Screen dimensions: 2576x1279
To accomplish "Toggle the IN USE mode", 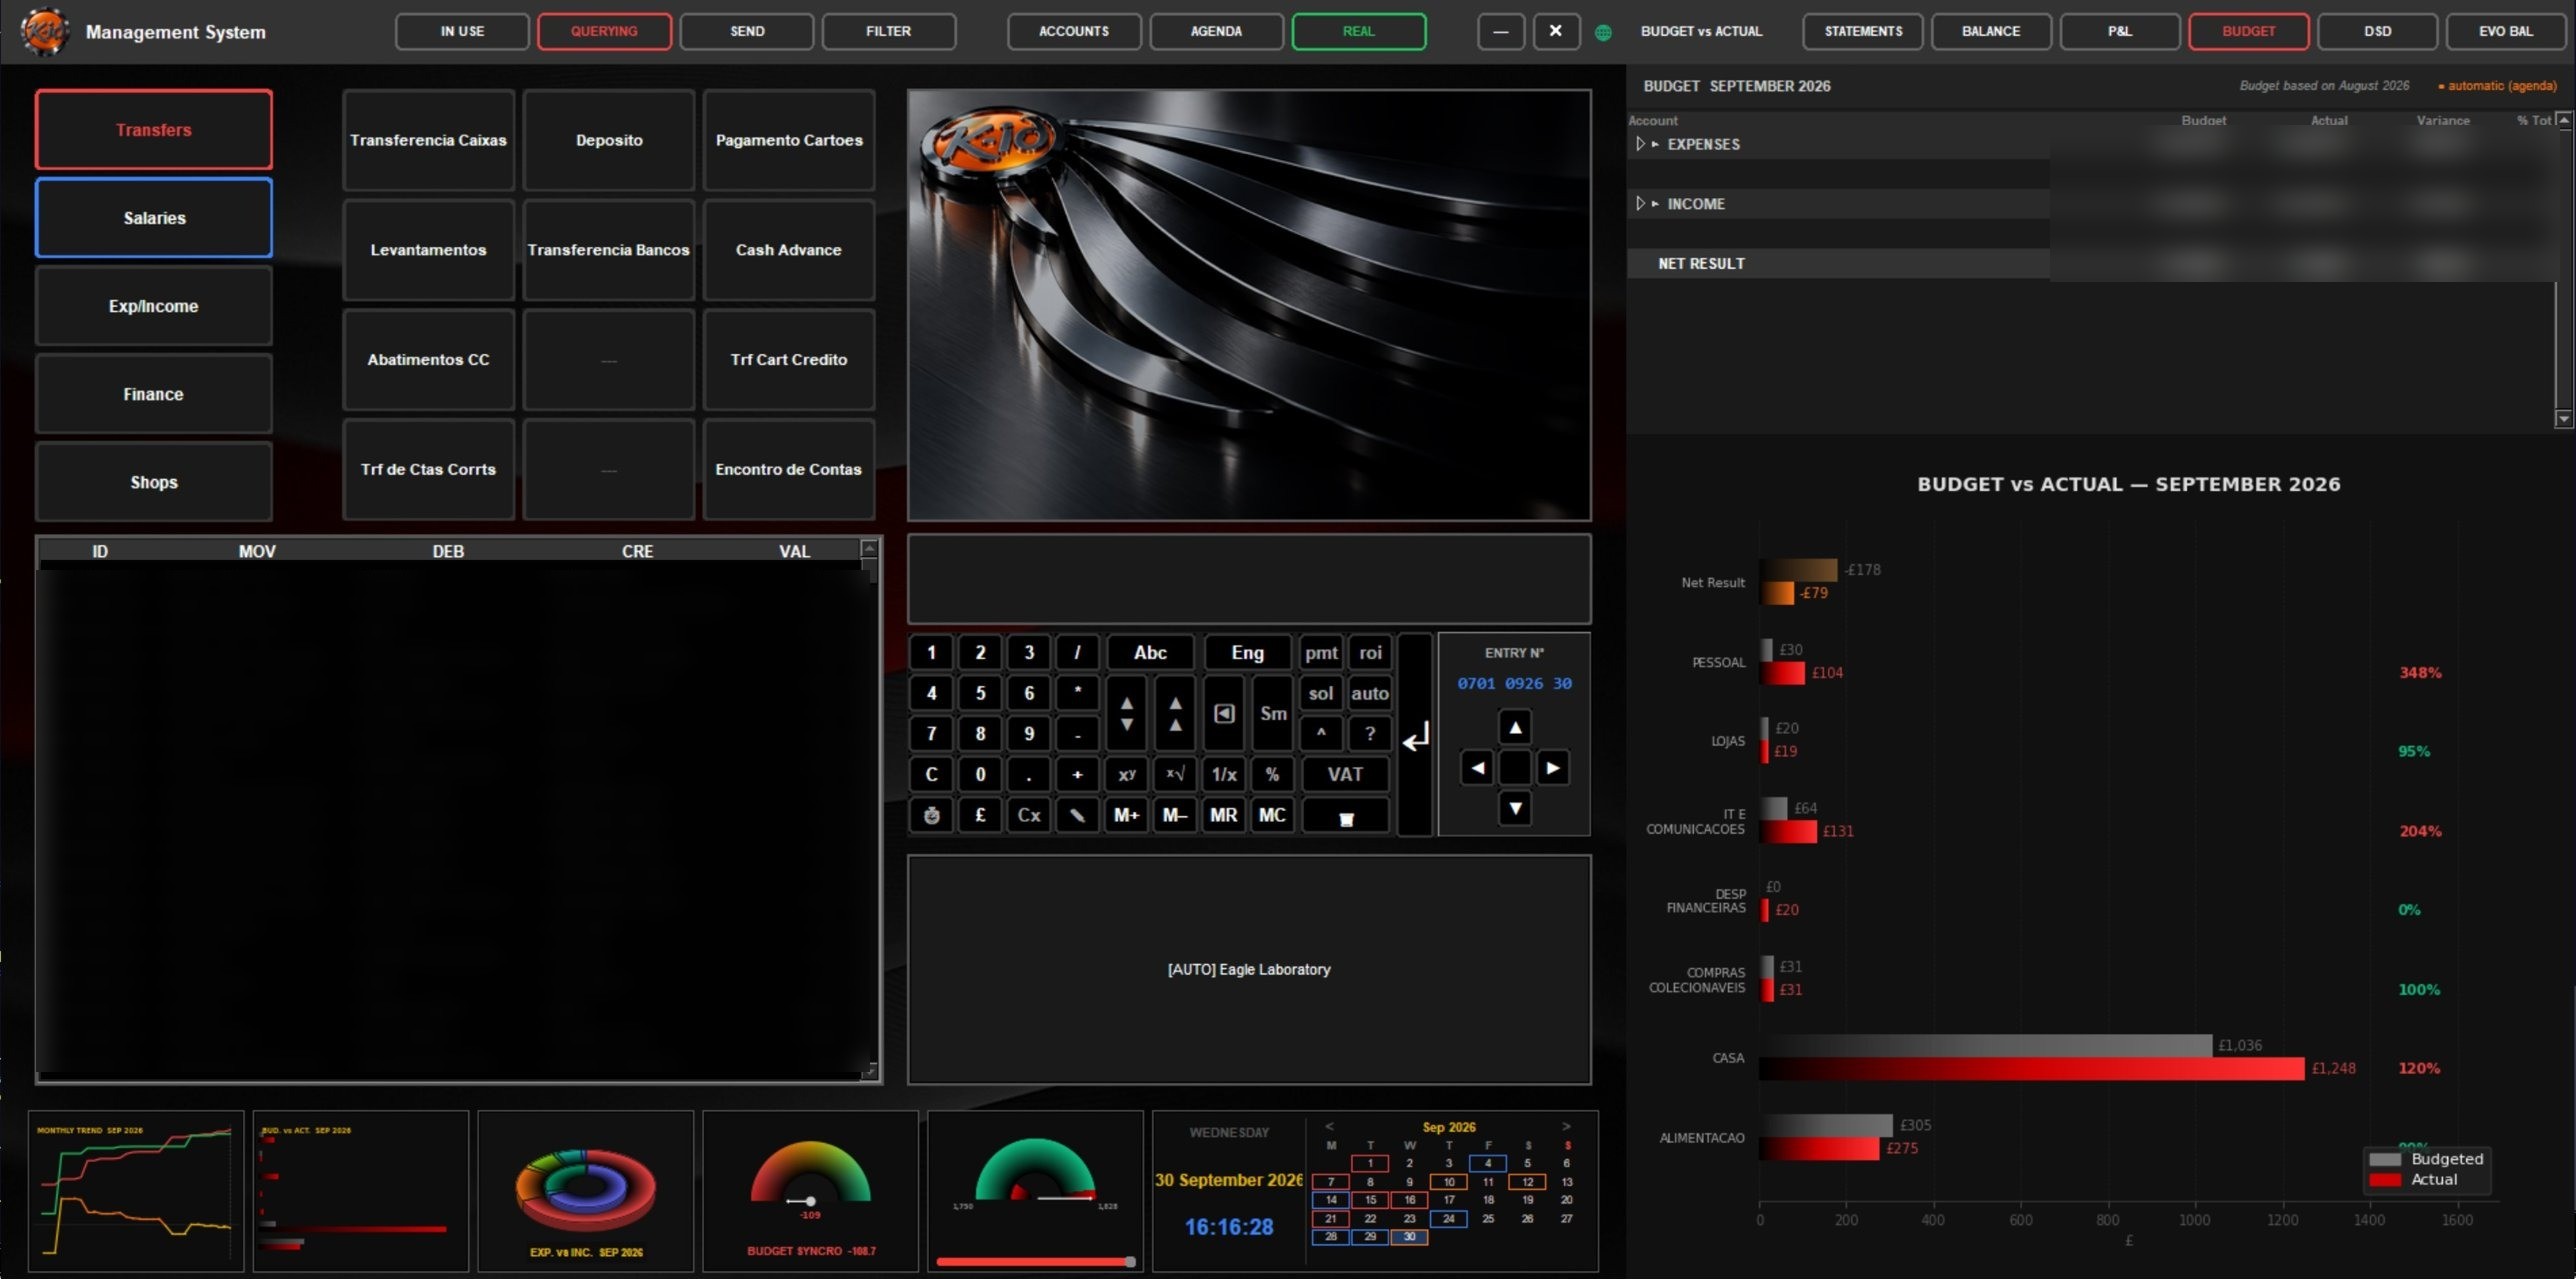I will (x=462, y=31).
